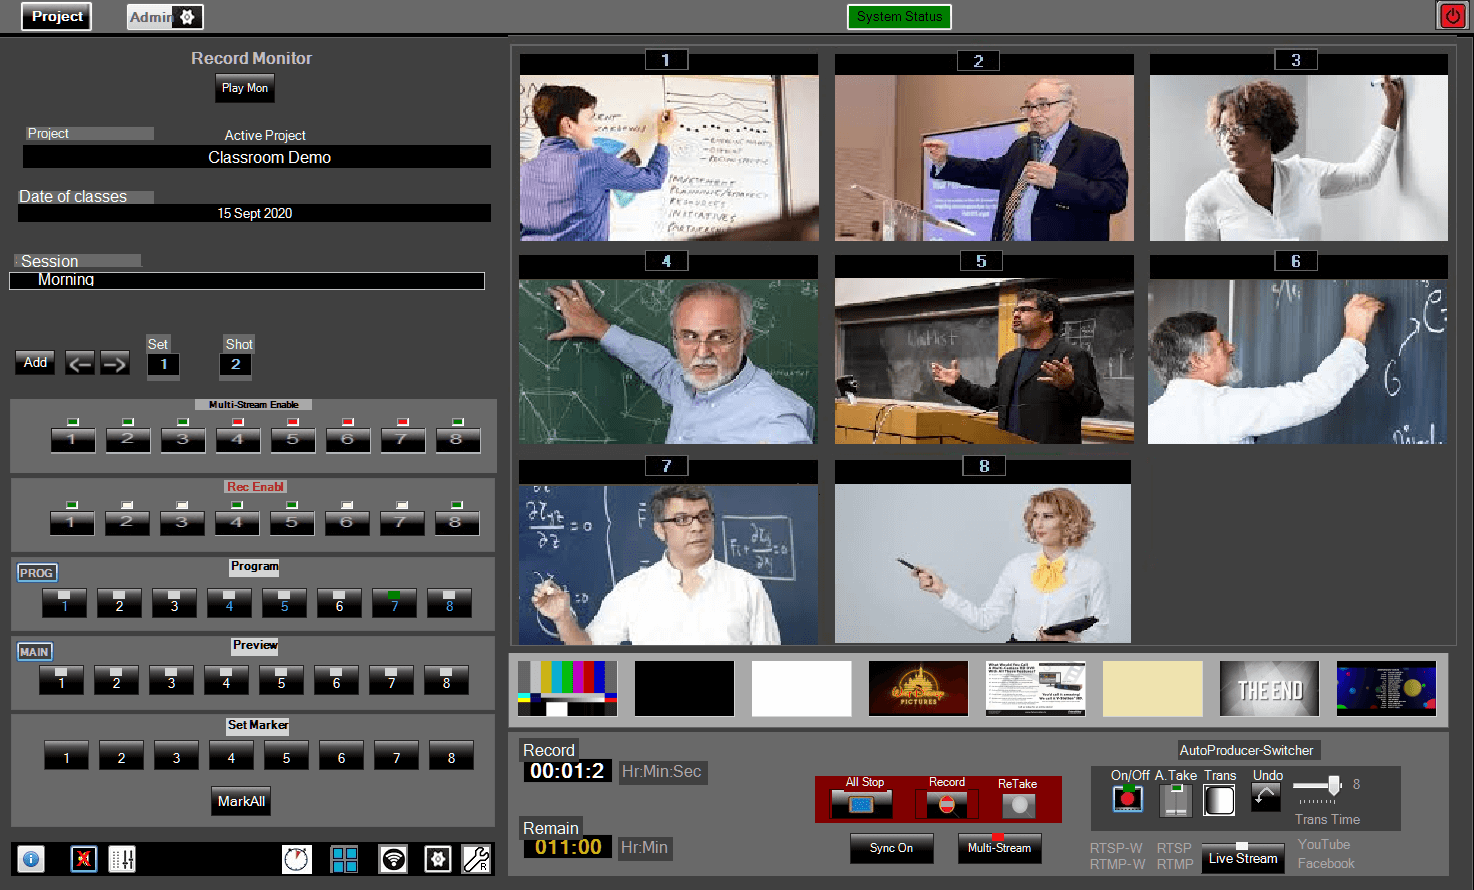Open the wrench tools icon
The image size is (1474, 890).
476,859
